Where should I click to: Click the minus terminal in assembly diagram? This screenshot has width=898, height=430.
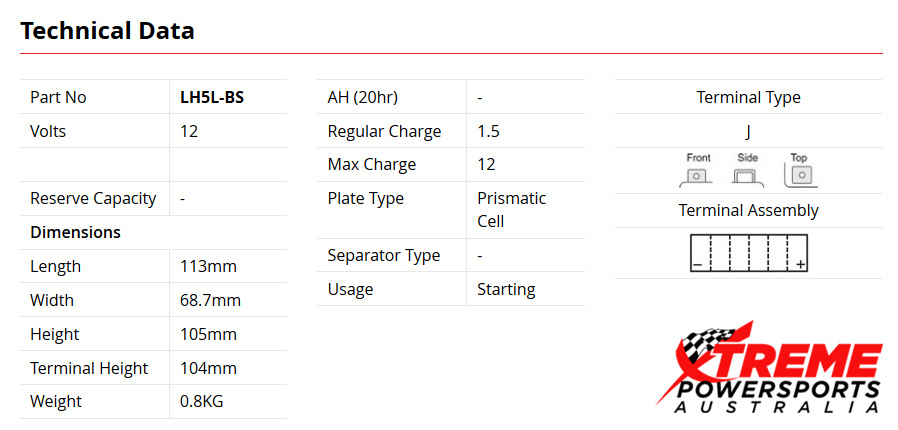coord(696,264)
